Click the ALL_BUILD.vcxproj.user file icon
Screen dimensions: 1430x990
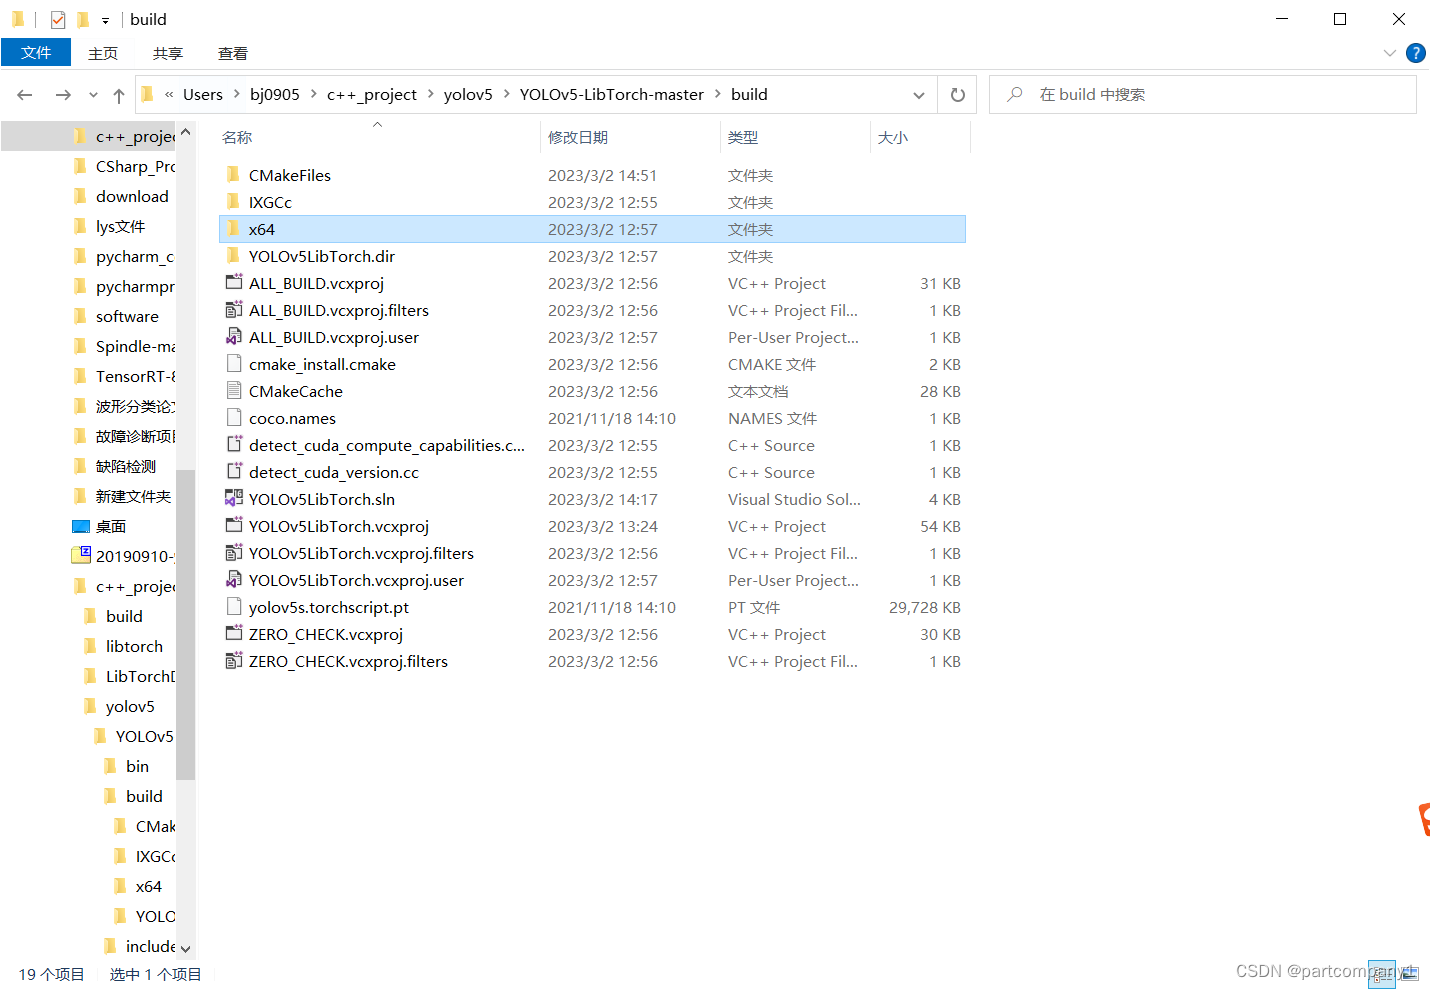(x=234, y=337)
